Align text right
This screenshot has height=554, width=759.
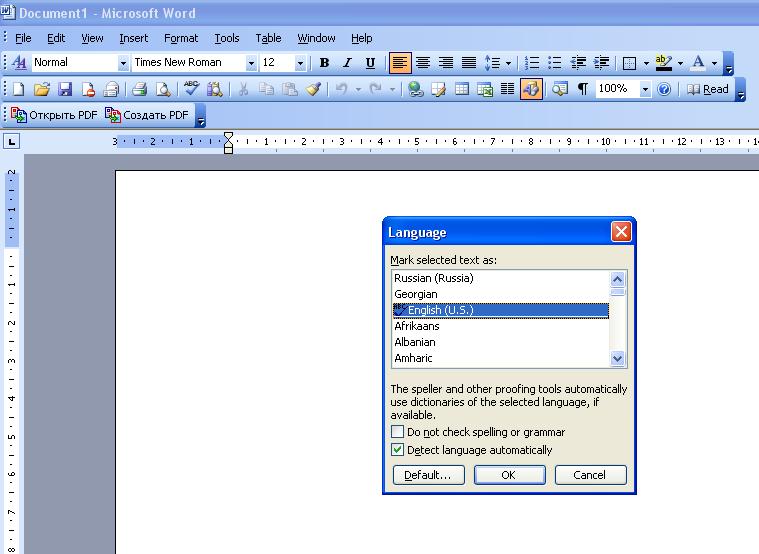446,63
